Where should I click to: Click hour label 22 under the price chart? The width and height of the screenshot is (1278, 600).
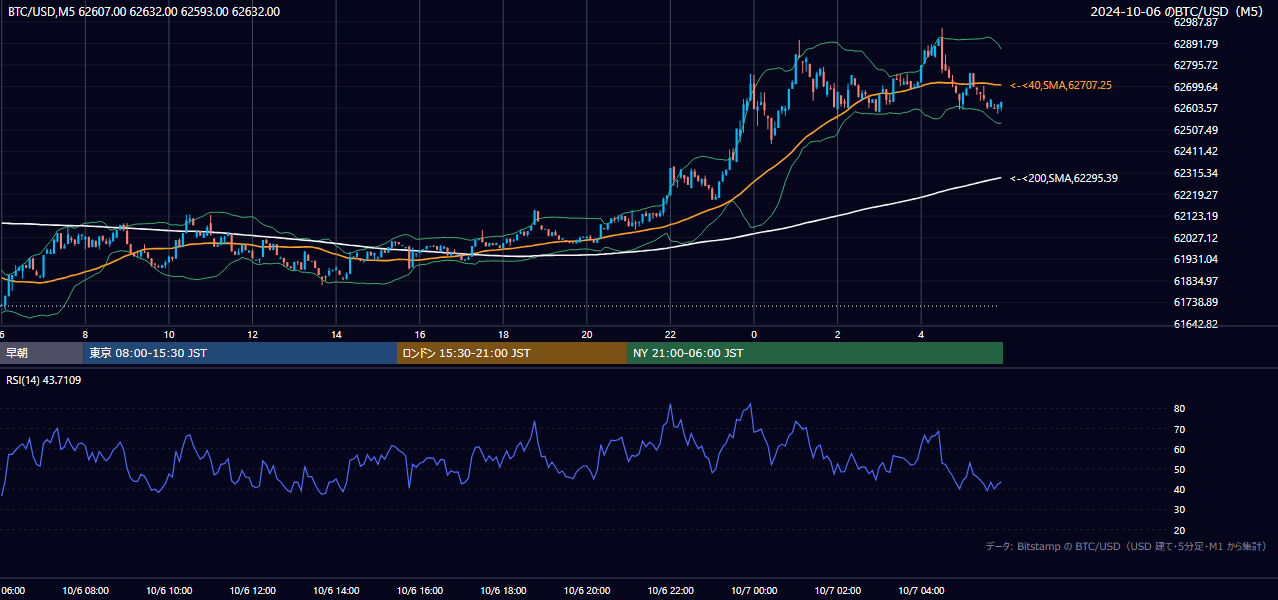[x=670, y=335]
